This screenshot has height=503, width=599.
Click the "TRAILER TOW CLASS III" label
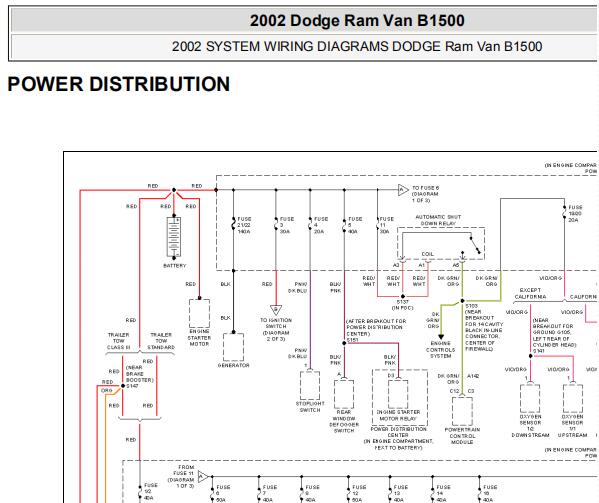118,341
